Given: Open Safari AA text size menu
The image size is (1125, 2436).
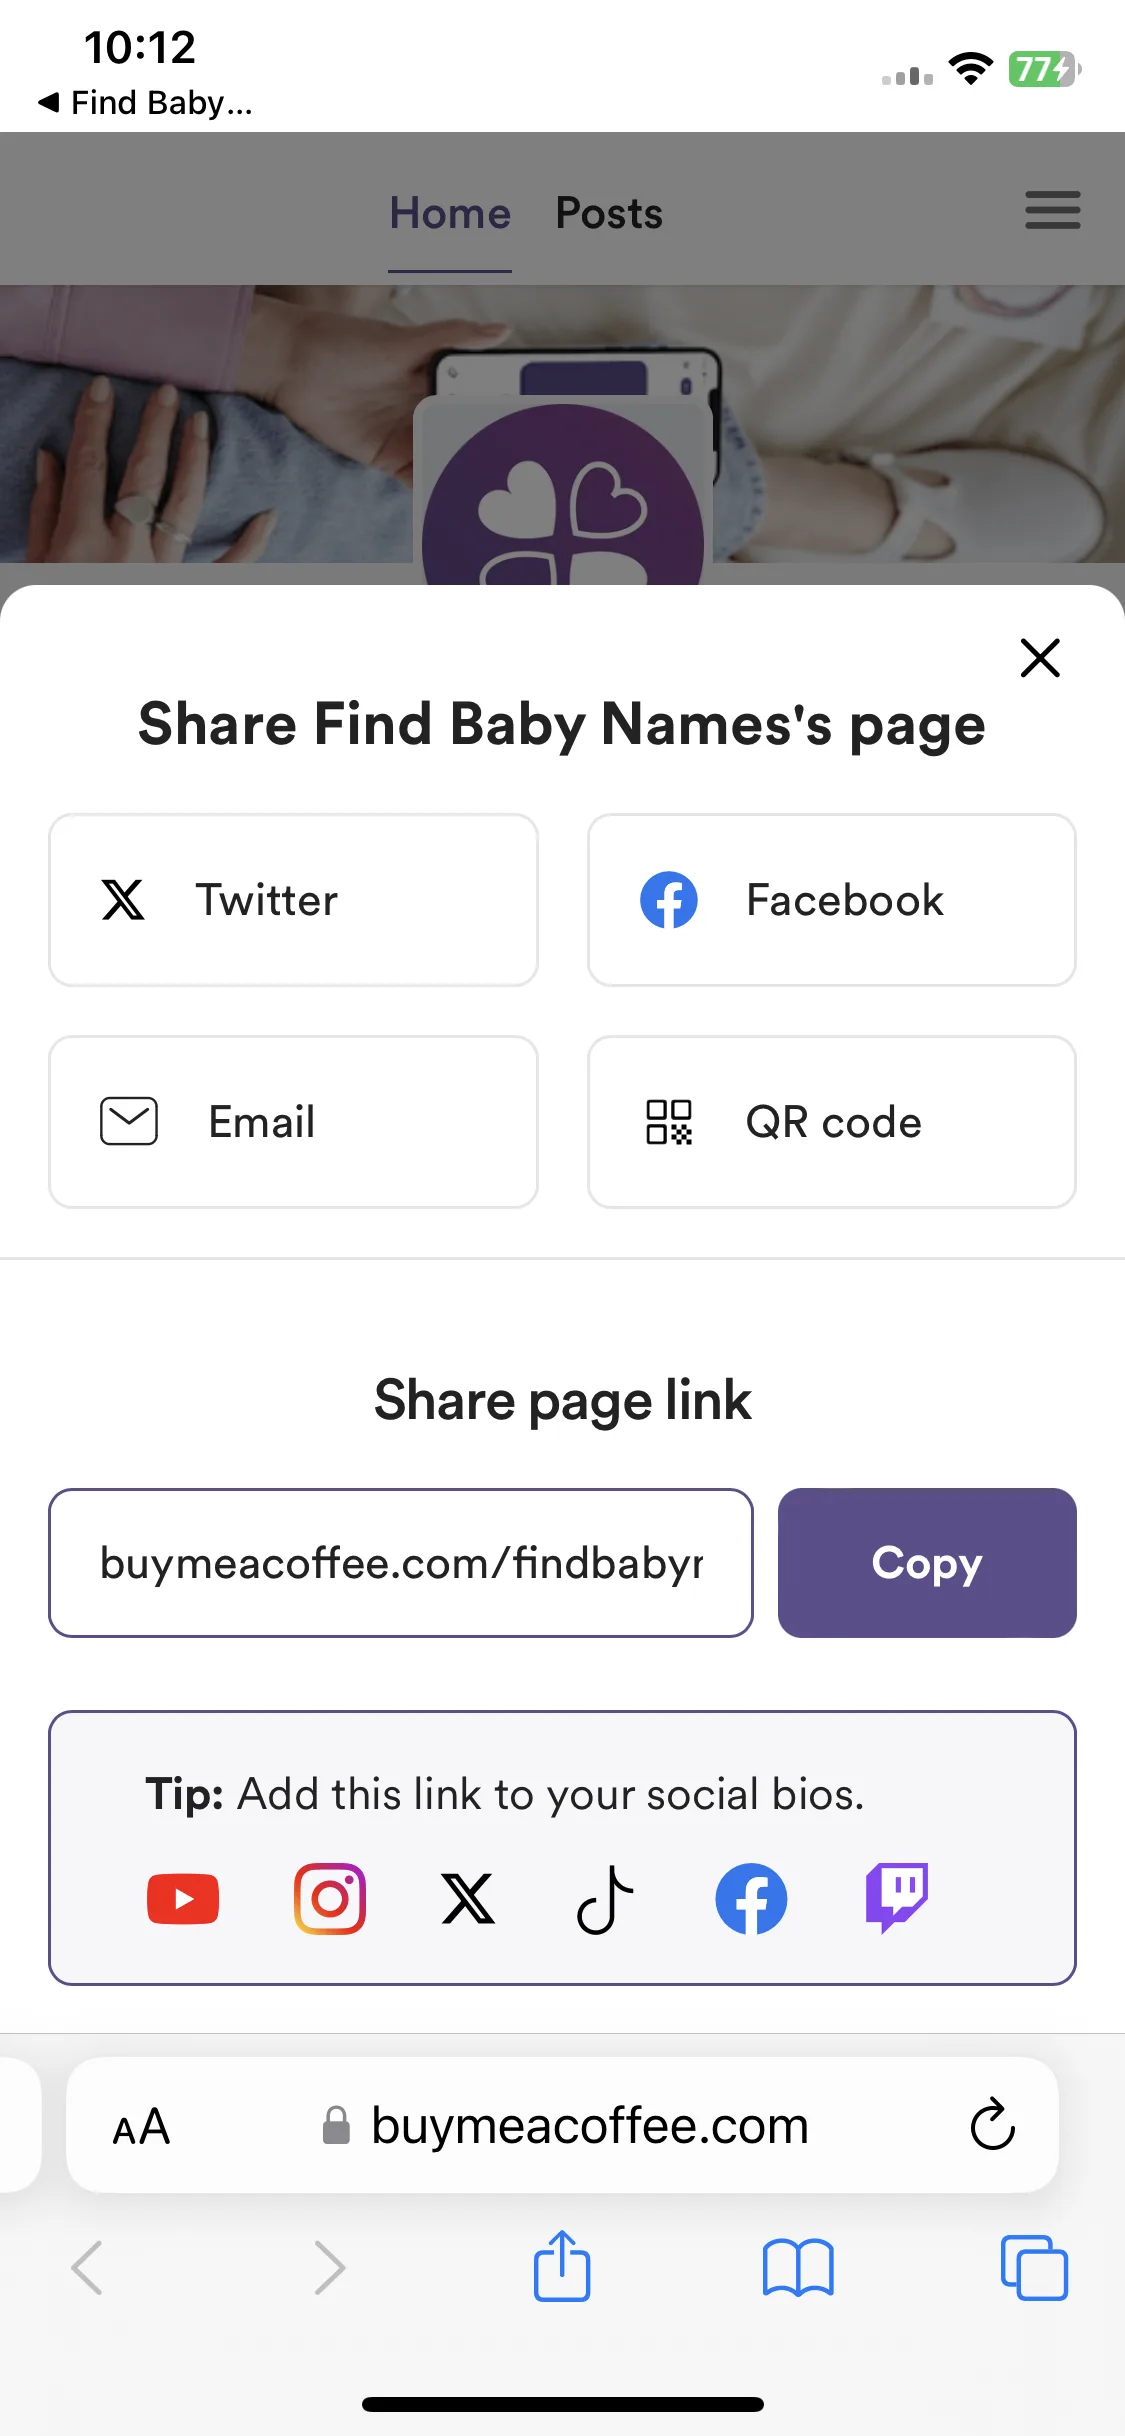Looking at the screenshot, I should [x=141, y=2126].
